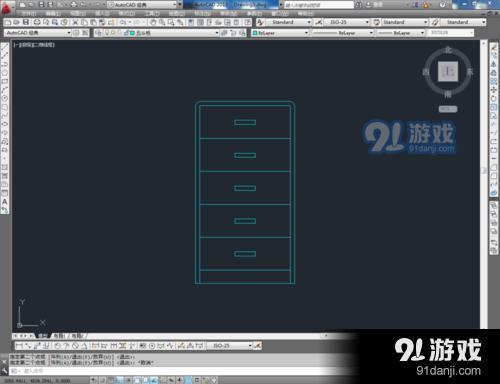Select the multiline Text tool marked A

pyautogui.click(x=5, y=202)
